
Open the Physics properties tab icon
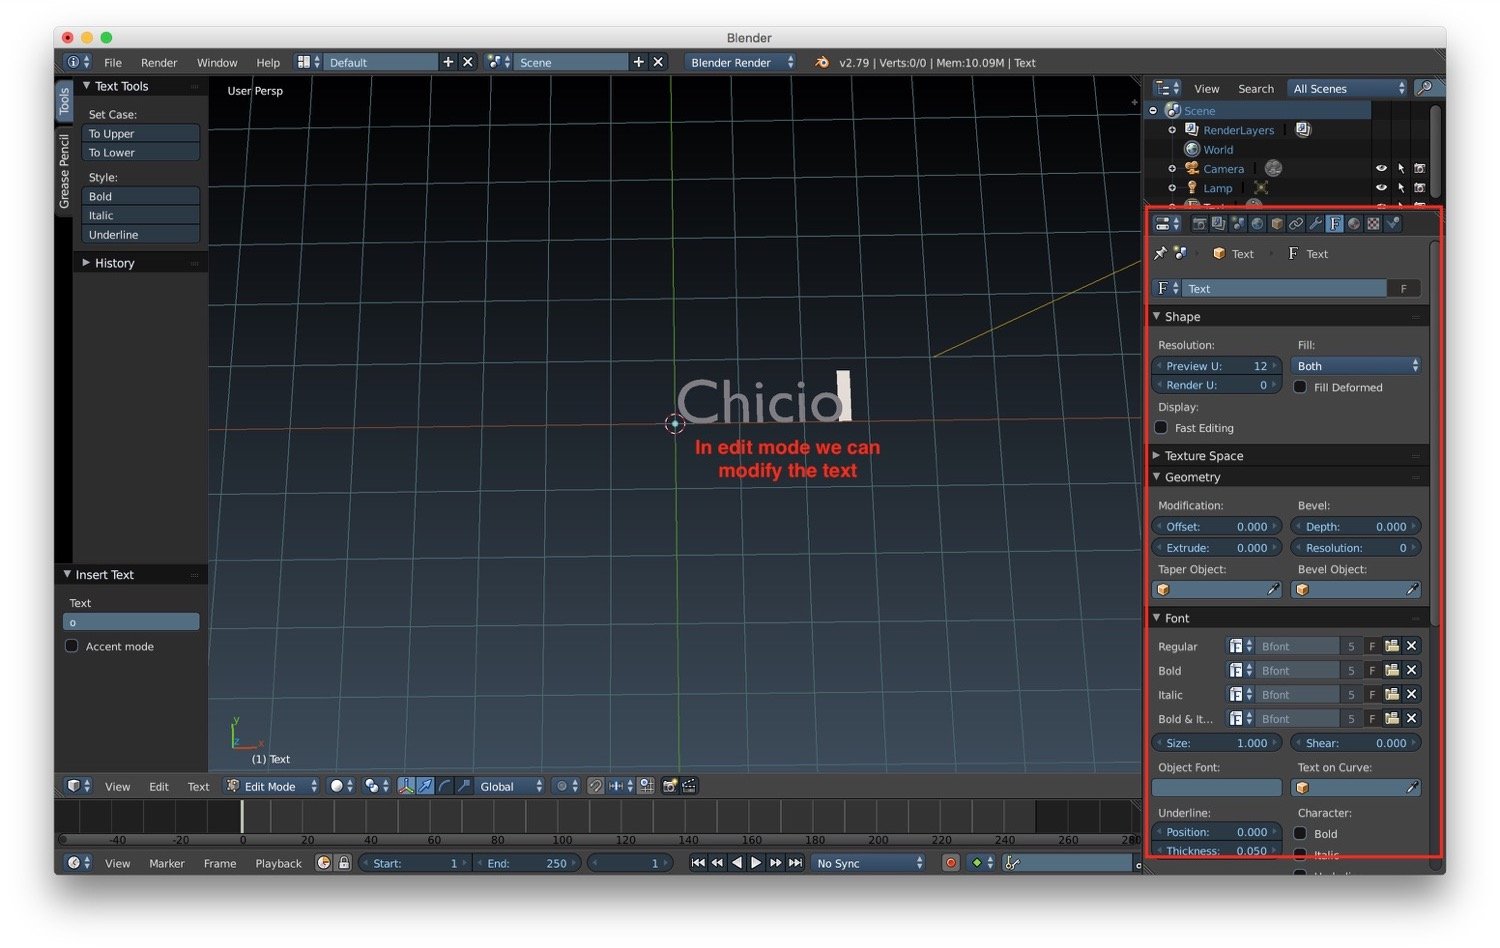pyautogui.click(x=1392, y=224)
